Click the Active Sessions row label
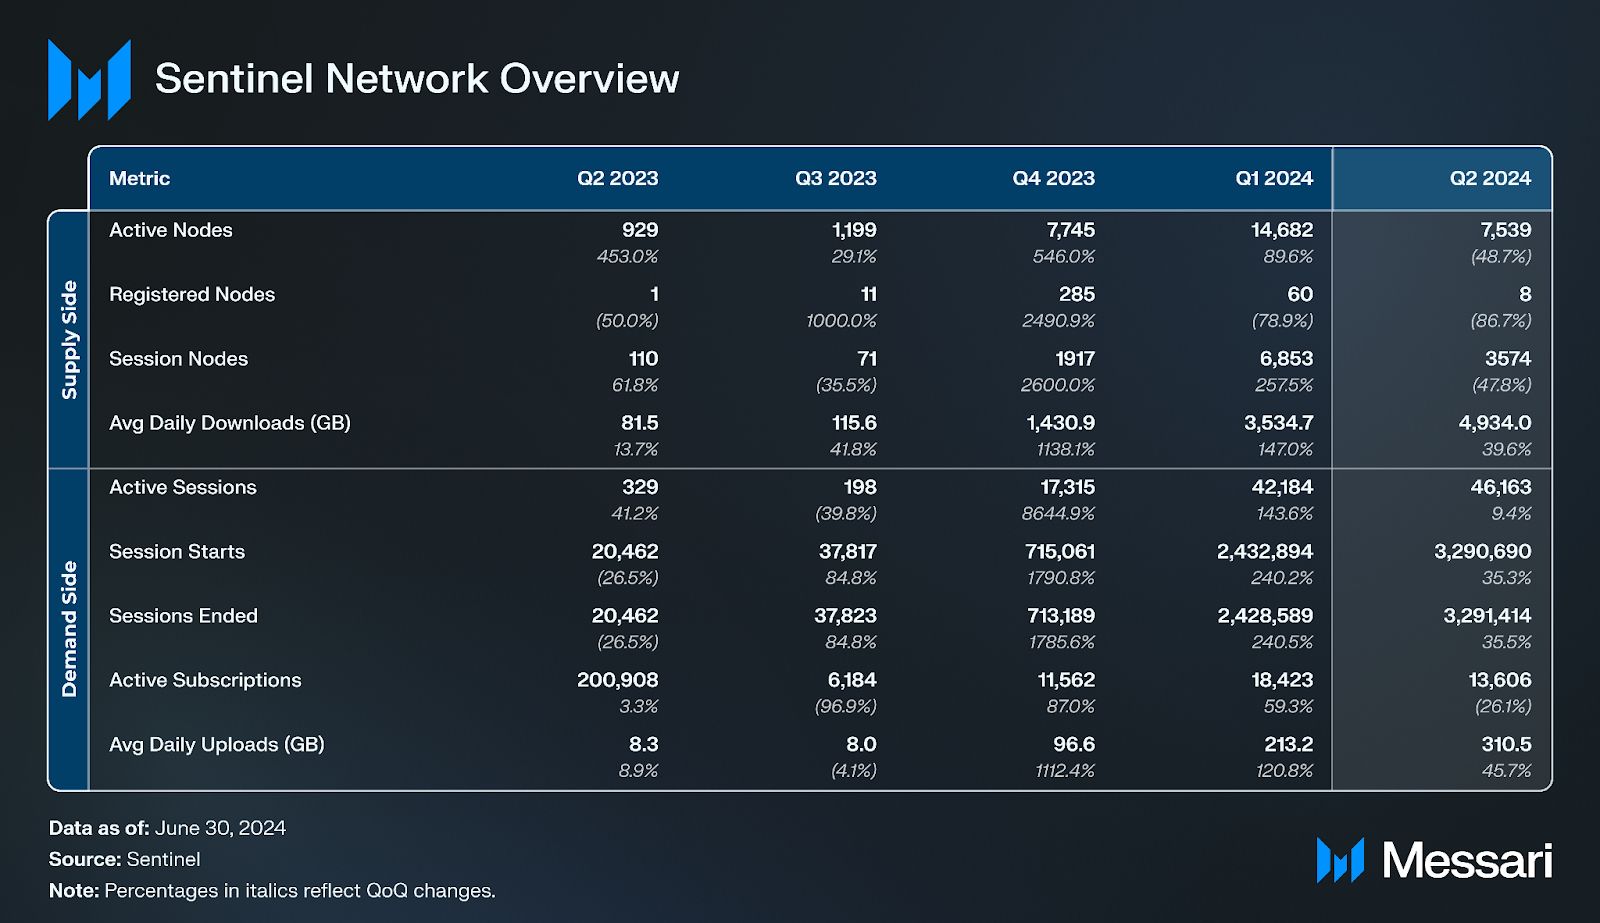This screenshot has width=1600, height=923. click(x=183, y=487)
